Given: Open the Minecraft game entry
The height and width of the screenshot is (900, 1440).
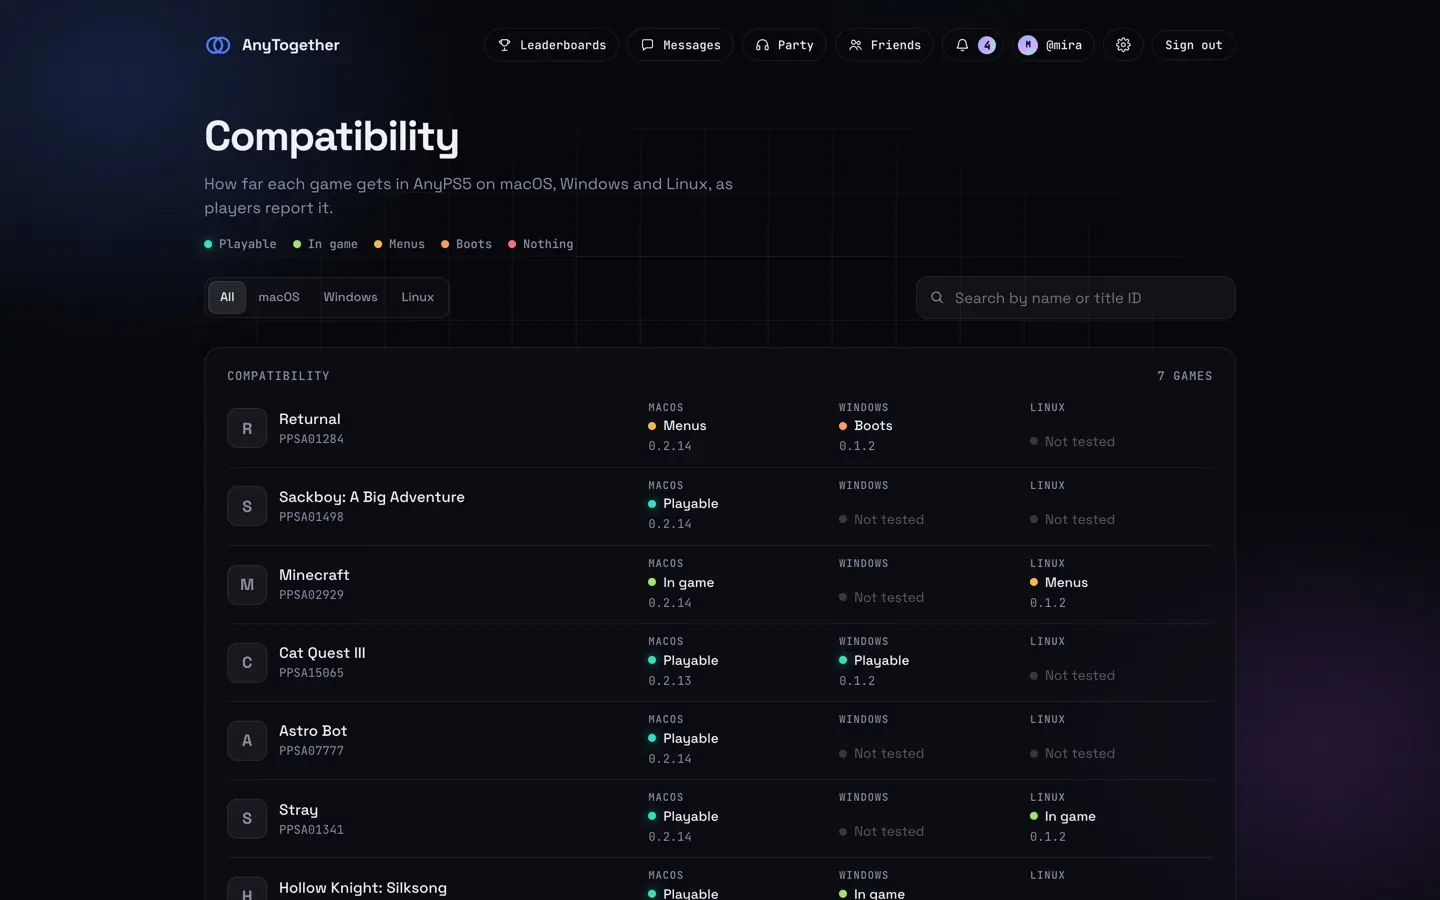Looking at the screenshot, I should tap(719, 584).
